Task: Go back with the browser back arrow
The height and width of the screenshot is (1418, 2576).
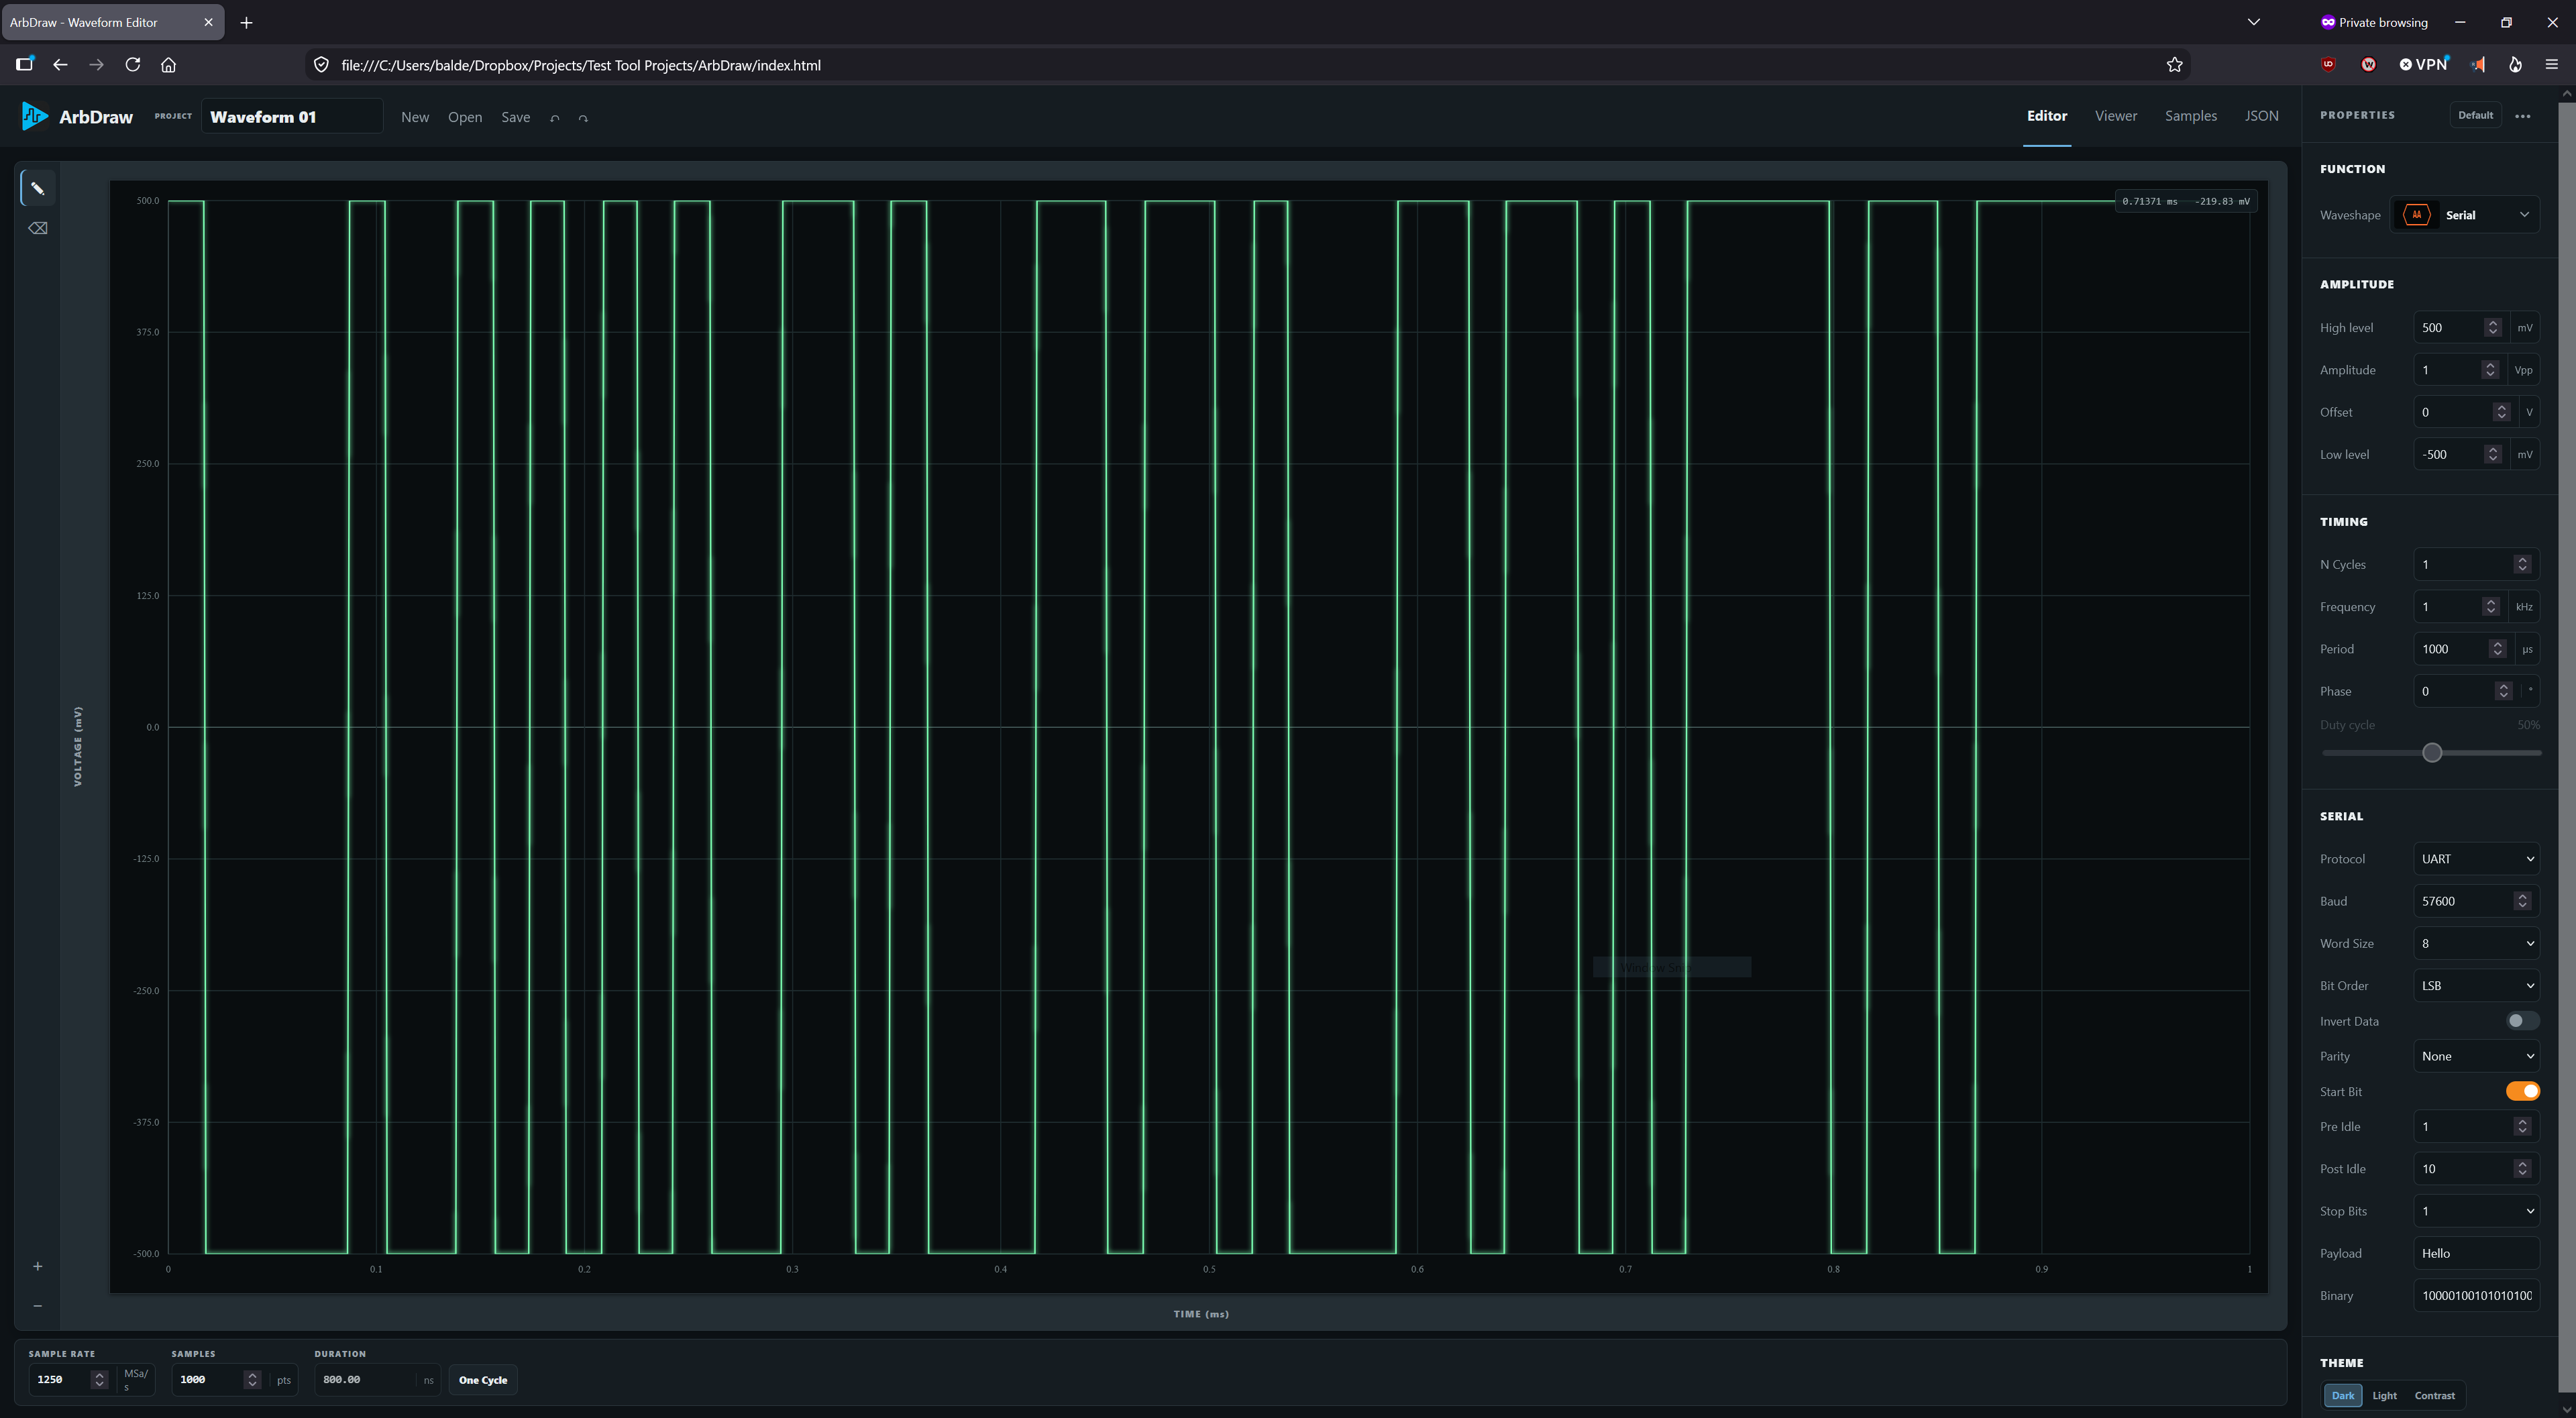Action: (60, 65)
